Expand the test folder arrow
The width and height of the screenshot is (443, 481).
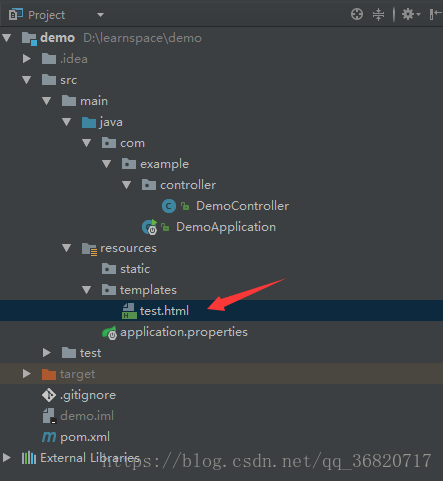pyautogui.click(x=47, y=353)
